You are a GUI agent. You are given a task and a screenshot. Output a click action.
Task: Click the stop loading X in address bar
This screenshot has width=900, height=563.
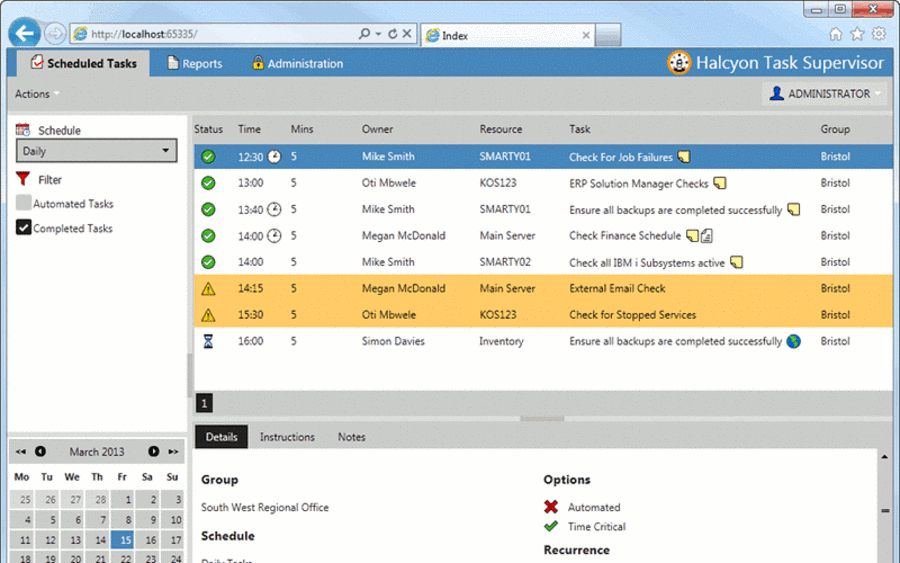coord(406,33)
